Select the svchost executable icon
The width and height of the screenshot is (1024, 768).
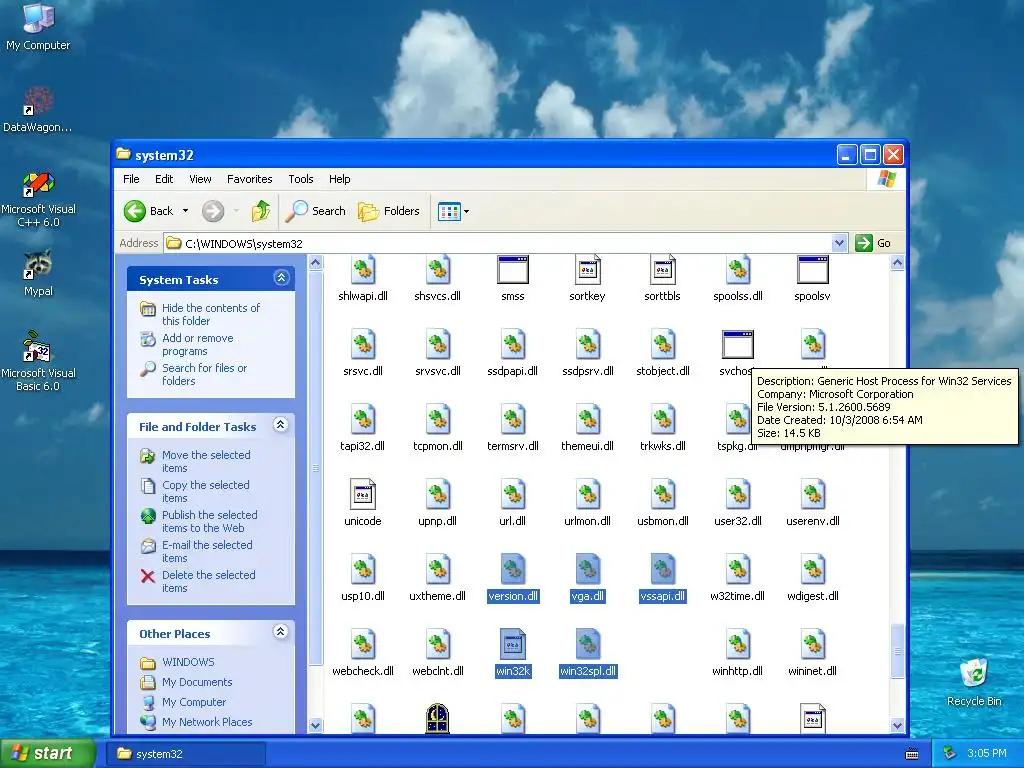tap(738, 345)
